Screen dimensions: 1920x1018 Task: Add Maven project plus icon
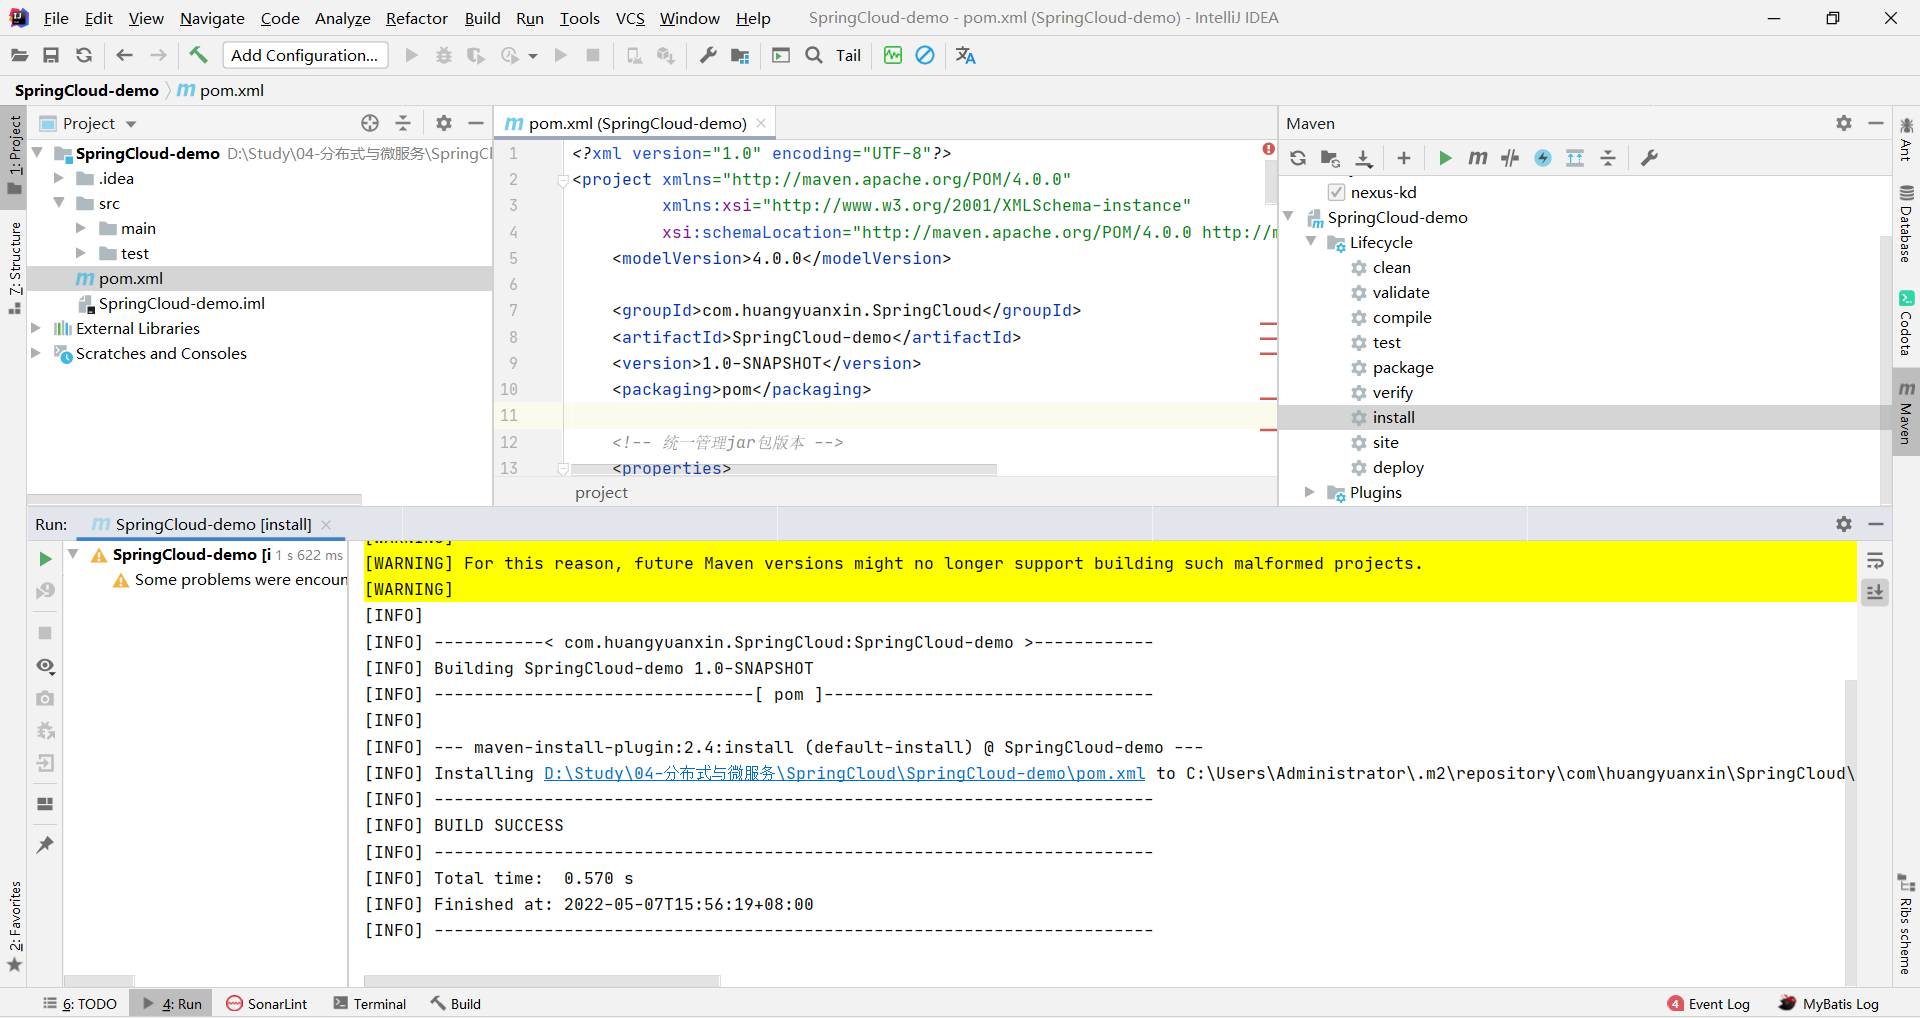click(x=1404, y=158)
